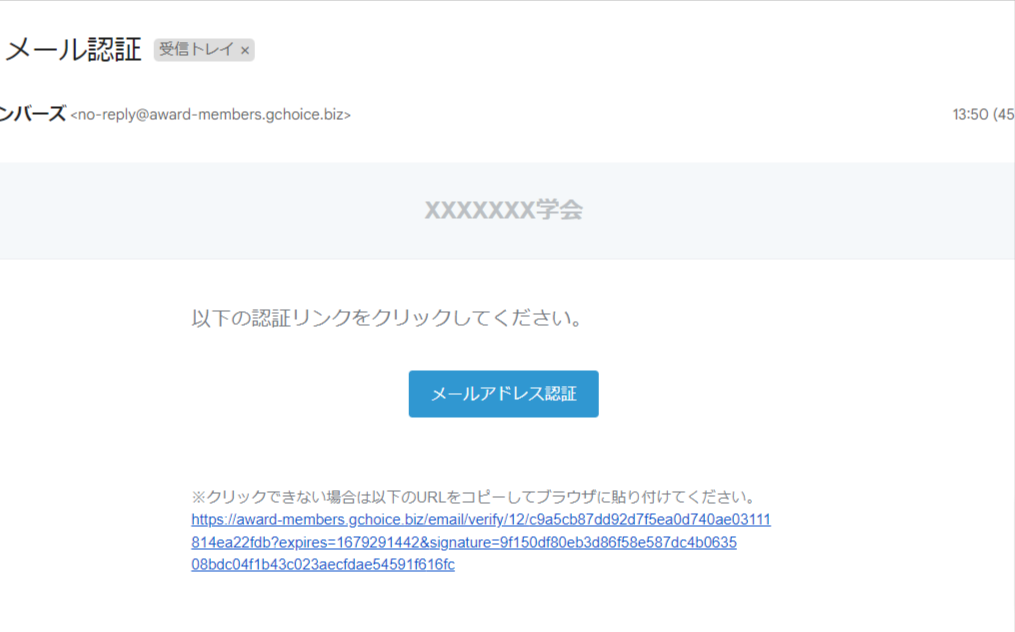Remove the 受信トレイ label with its x

[245, 51]
